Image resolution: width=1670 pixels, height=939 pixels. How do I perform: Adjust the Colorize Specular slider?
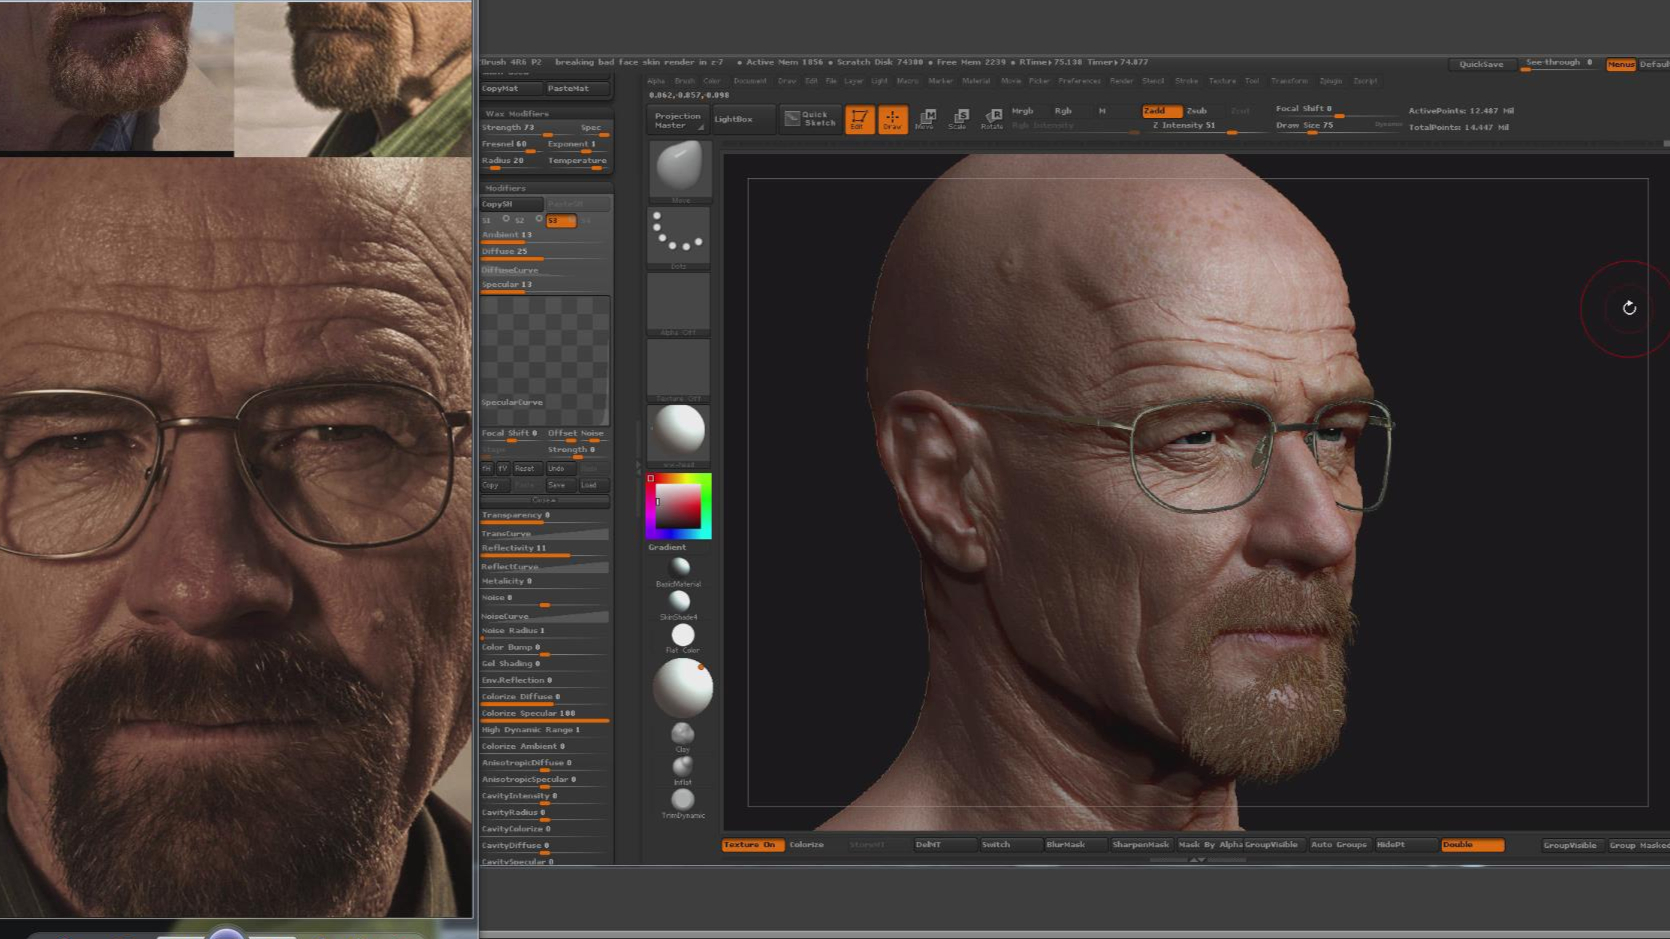pos(545,714)
